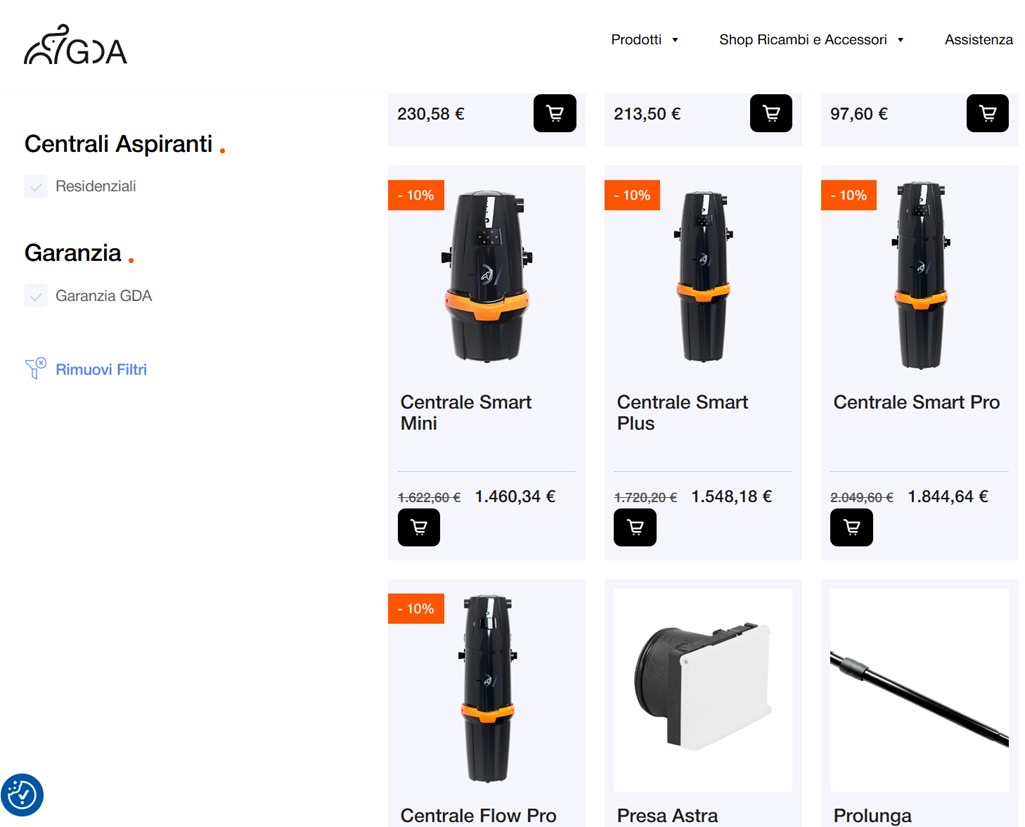Expand the Shop Ricambi e Accessori arrow
This screenshot has width=1025, height=827.
click(x=900, y=40)
